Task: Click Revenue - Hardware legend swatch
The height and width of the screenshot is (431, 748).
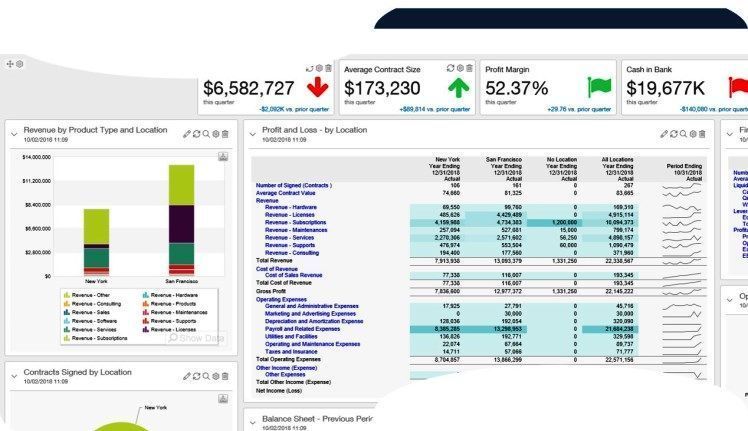Action: click(x=145, y=295)
